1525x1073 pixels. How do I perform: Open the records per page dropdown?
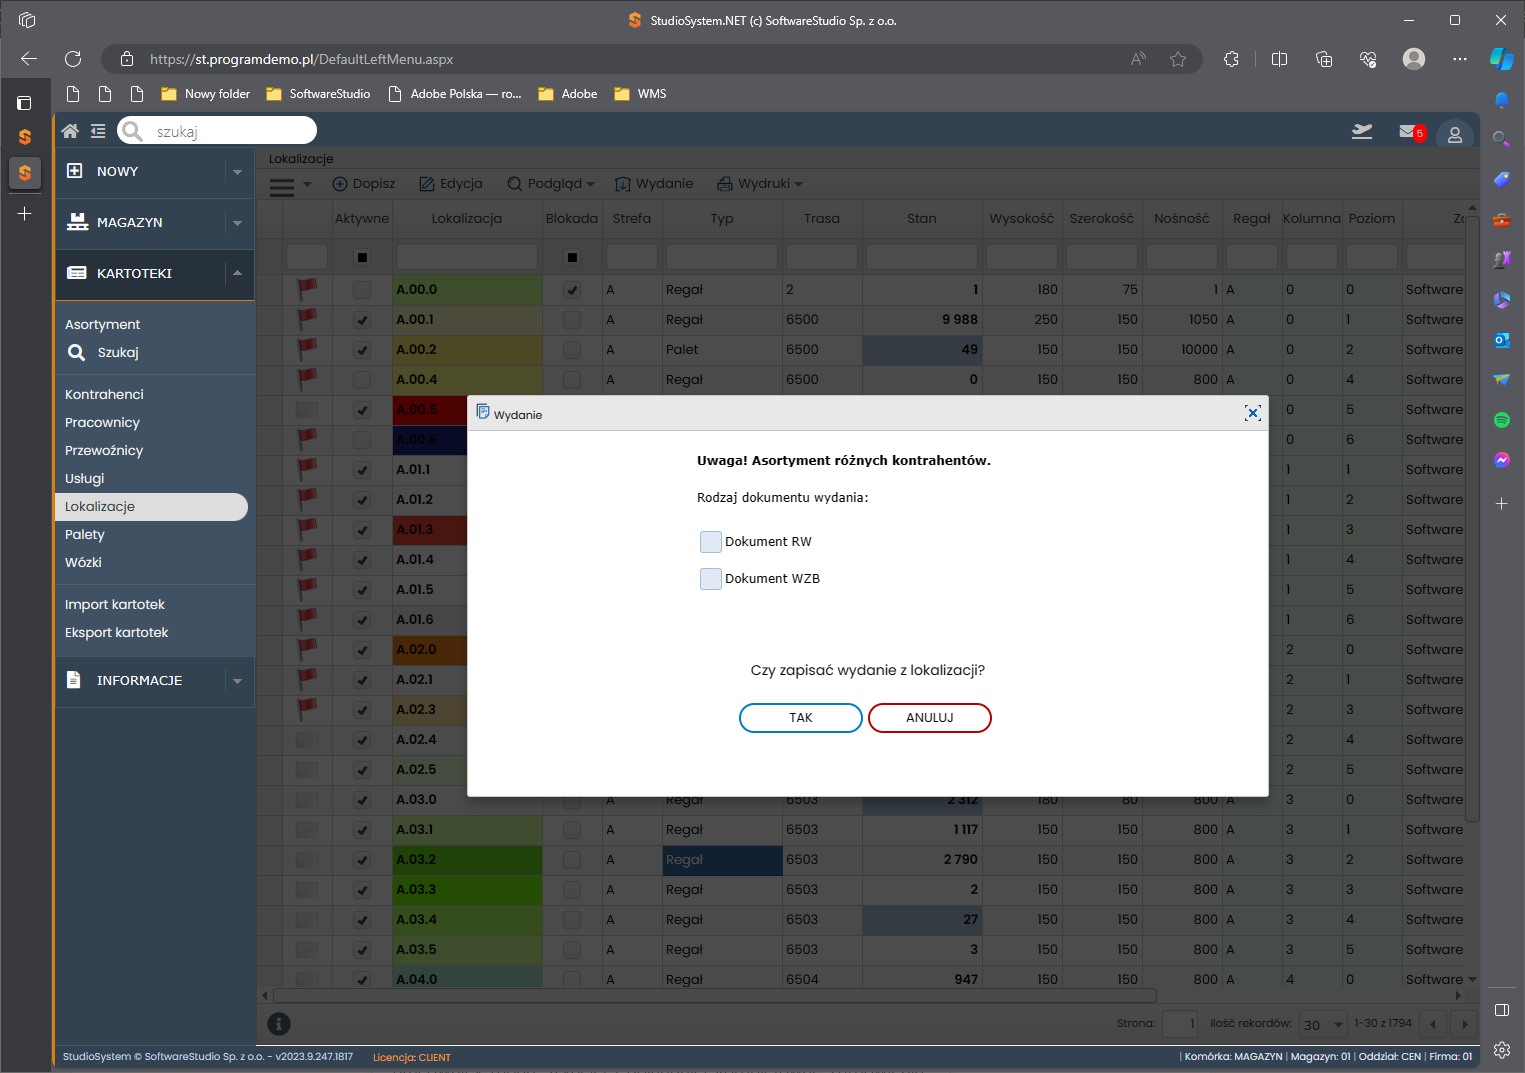click(x=1322, y=1024)
